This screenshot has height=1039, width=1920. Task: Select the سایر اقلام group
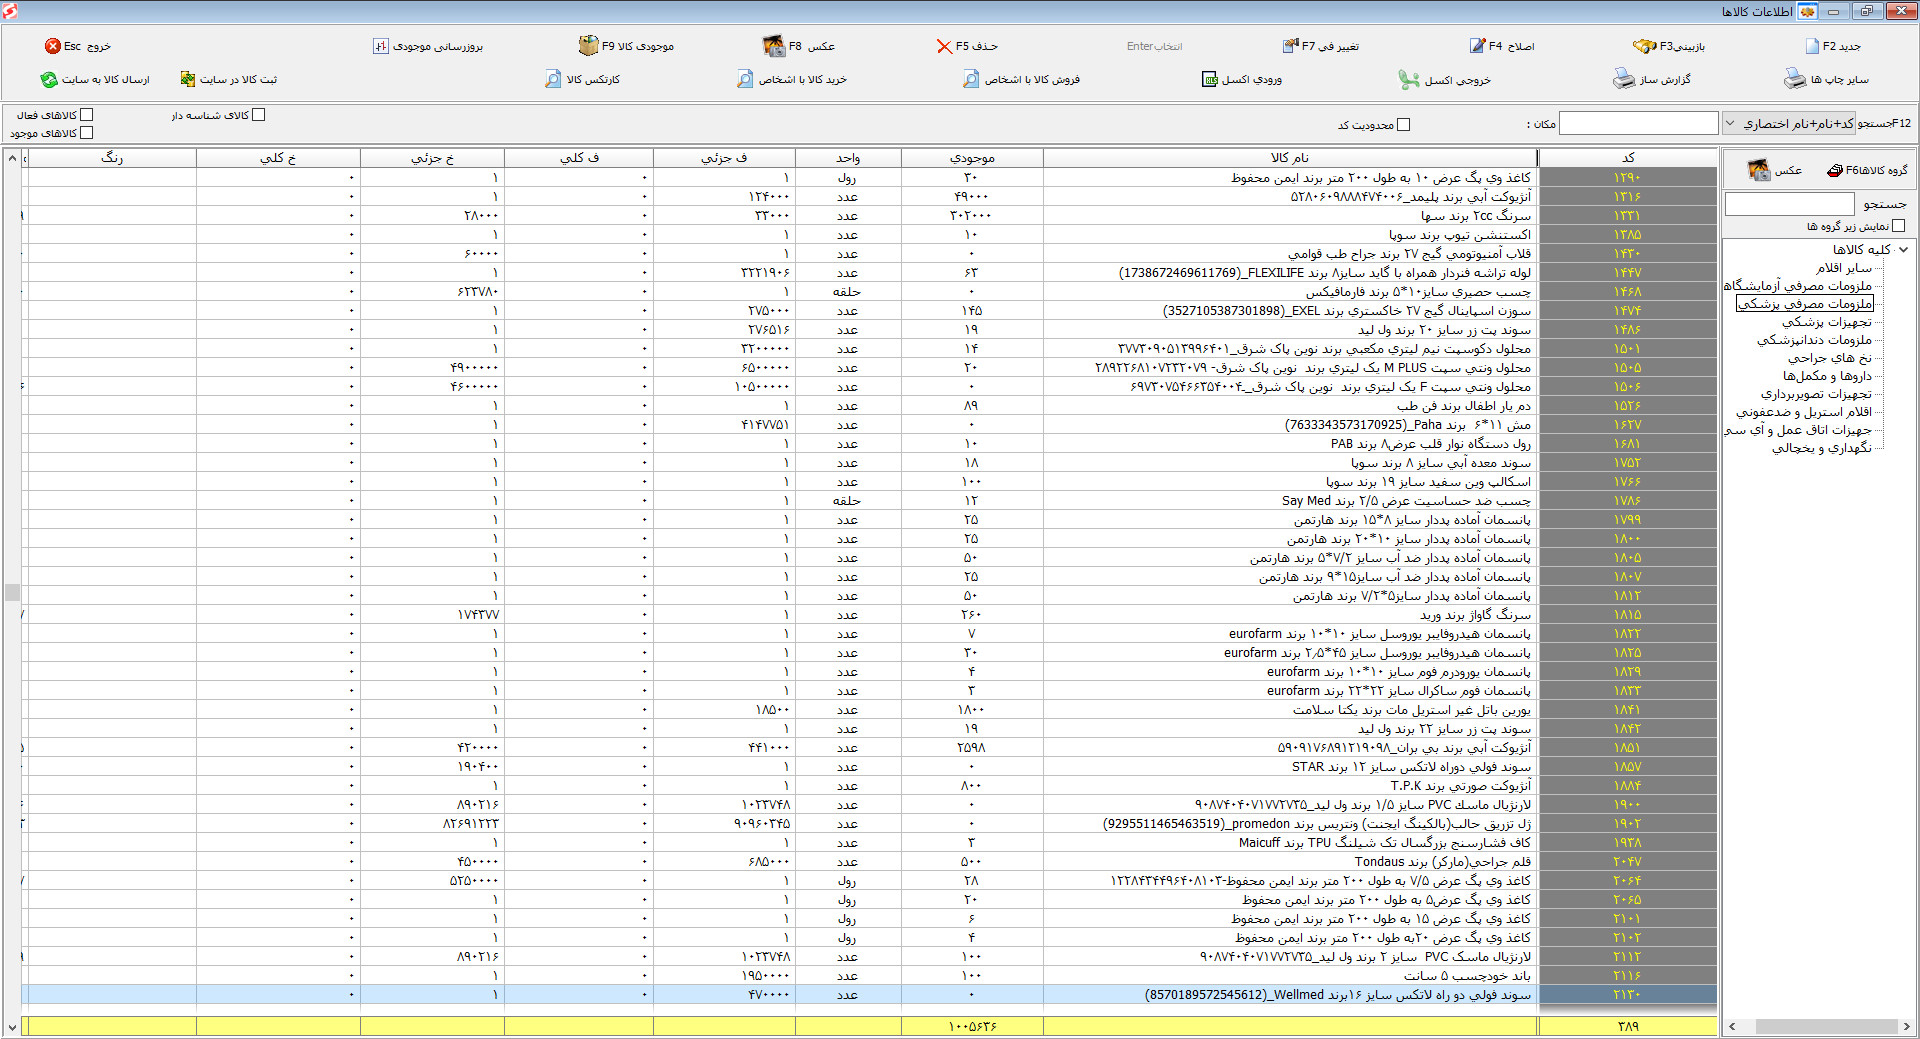click(1844, 268)
